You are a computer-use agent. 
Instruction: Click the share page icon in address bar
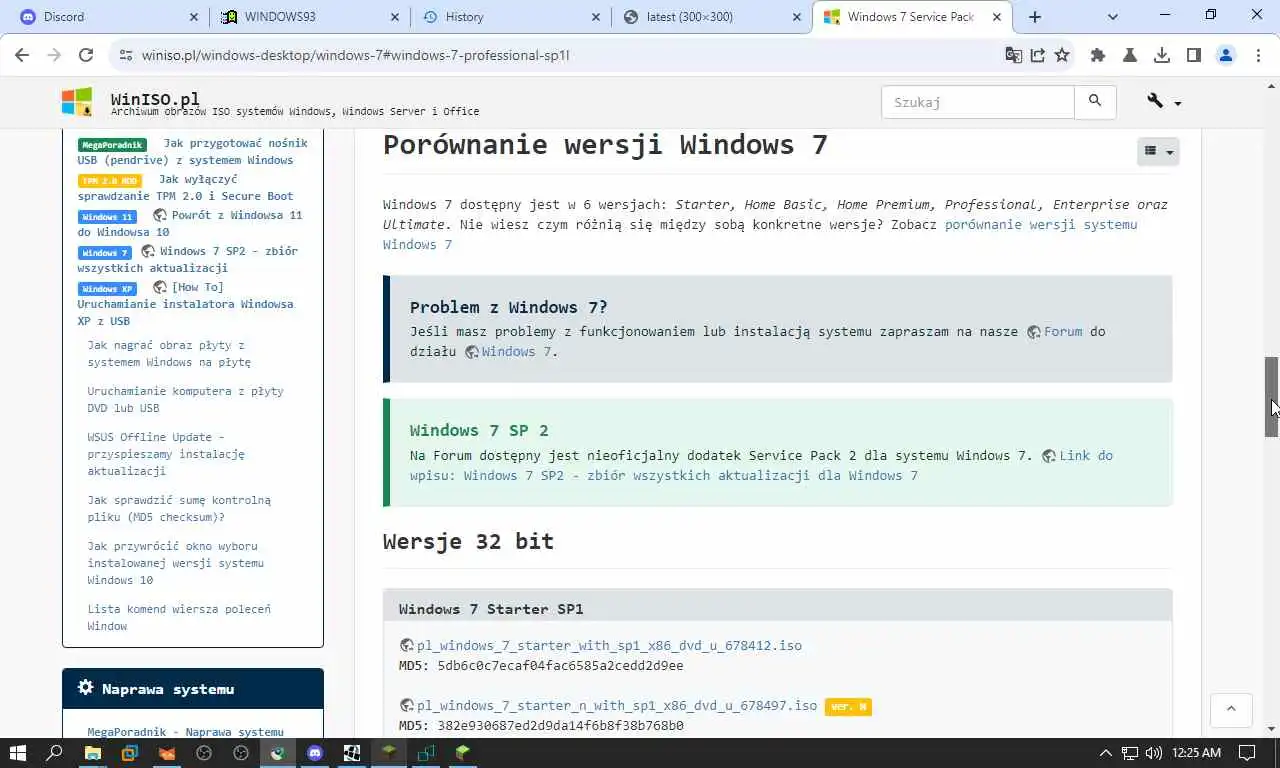point(1038,55)
